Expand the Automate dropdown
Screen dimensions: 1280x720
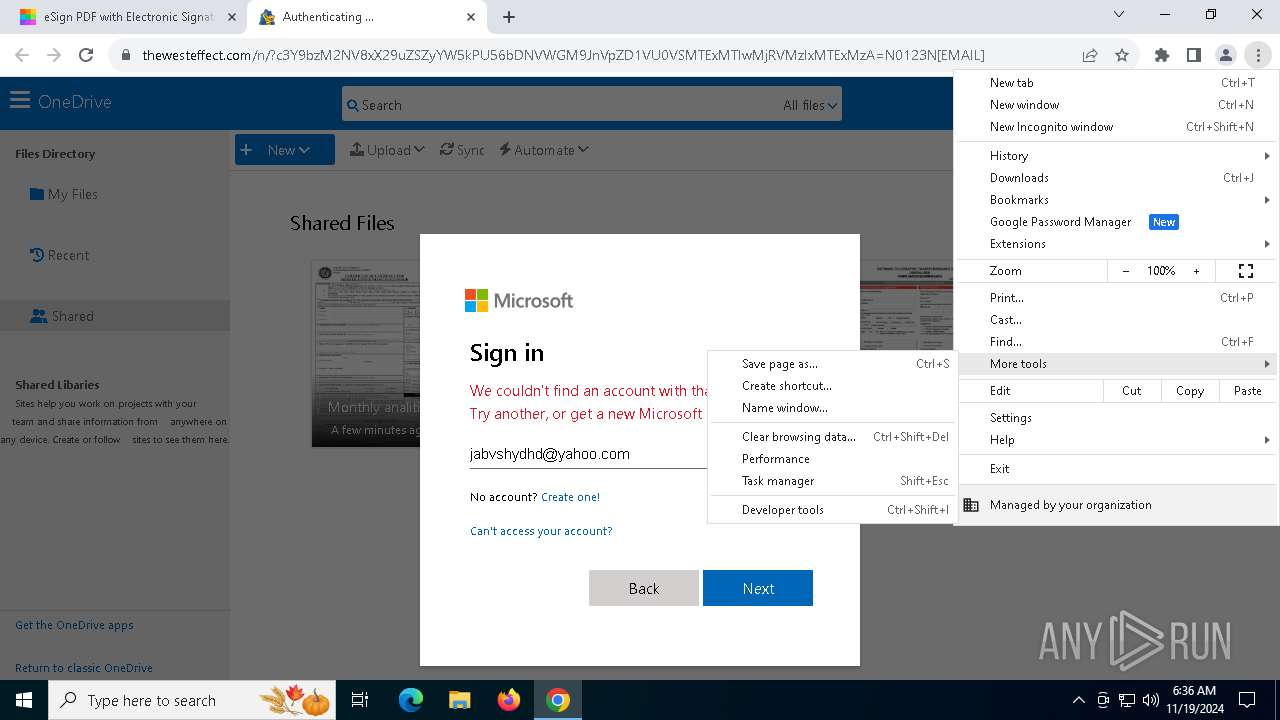tap(544, 150)
